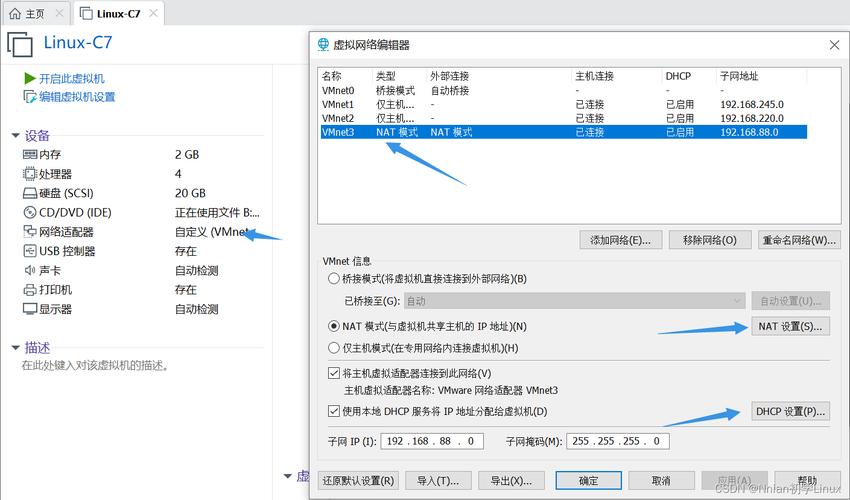Click the edit VM settings icon

30,97
